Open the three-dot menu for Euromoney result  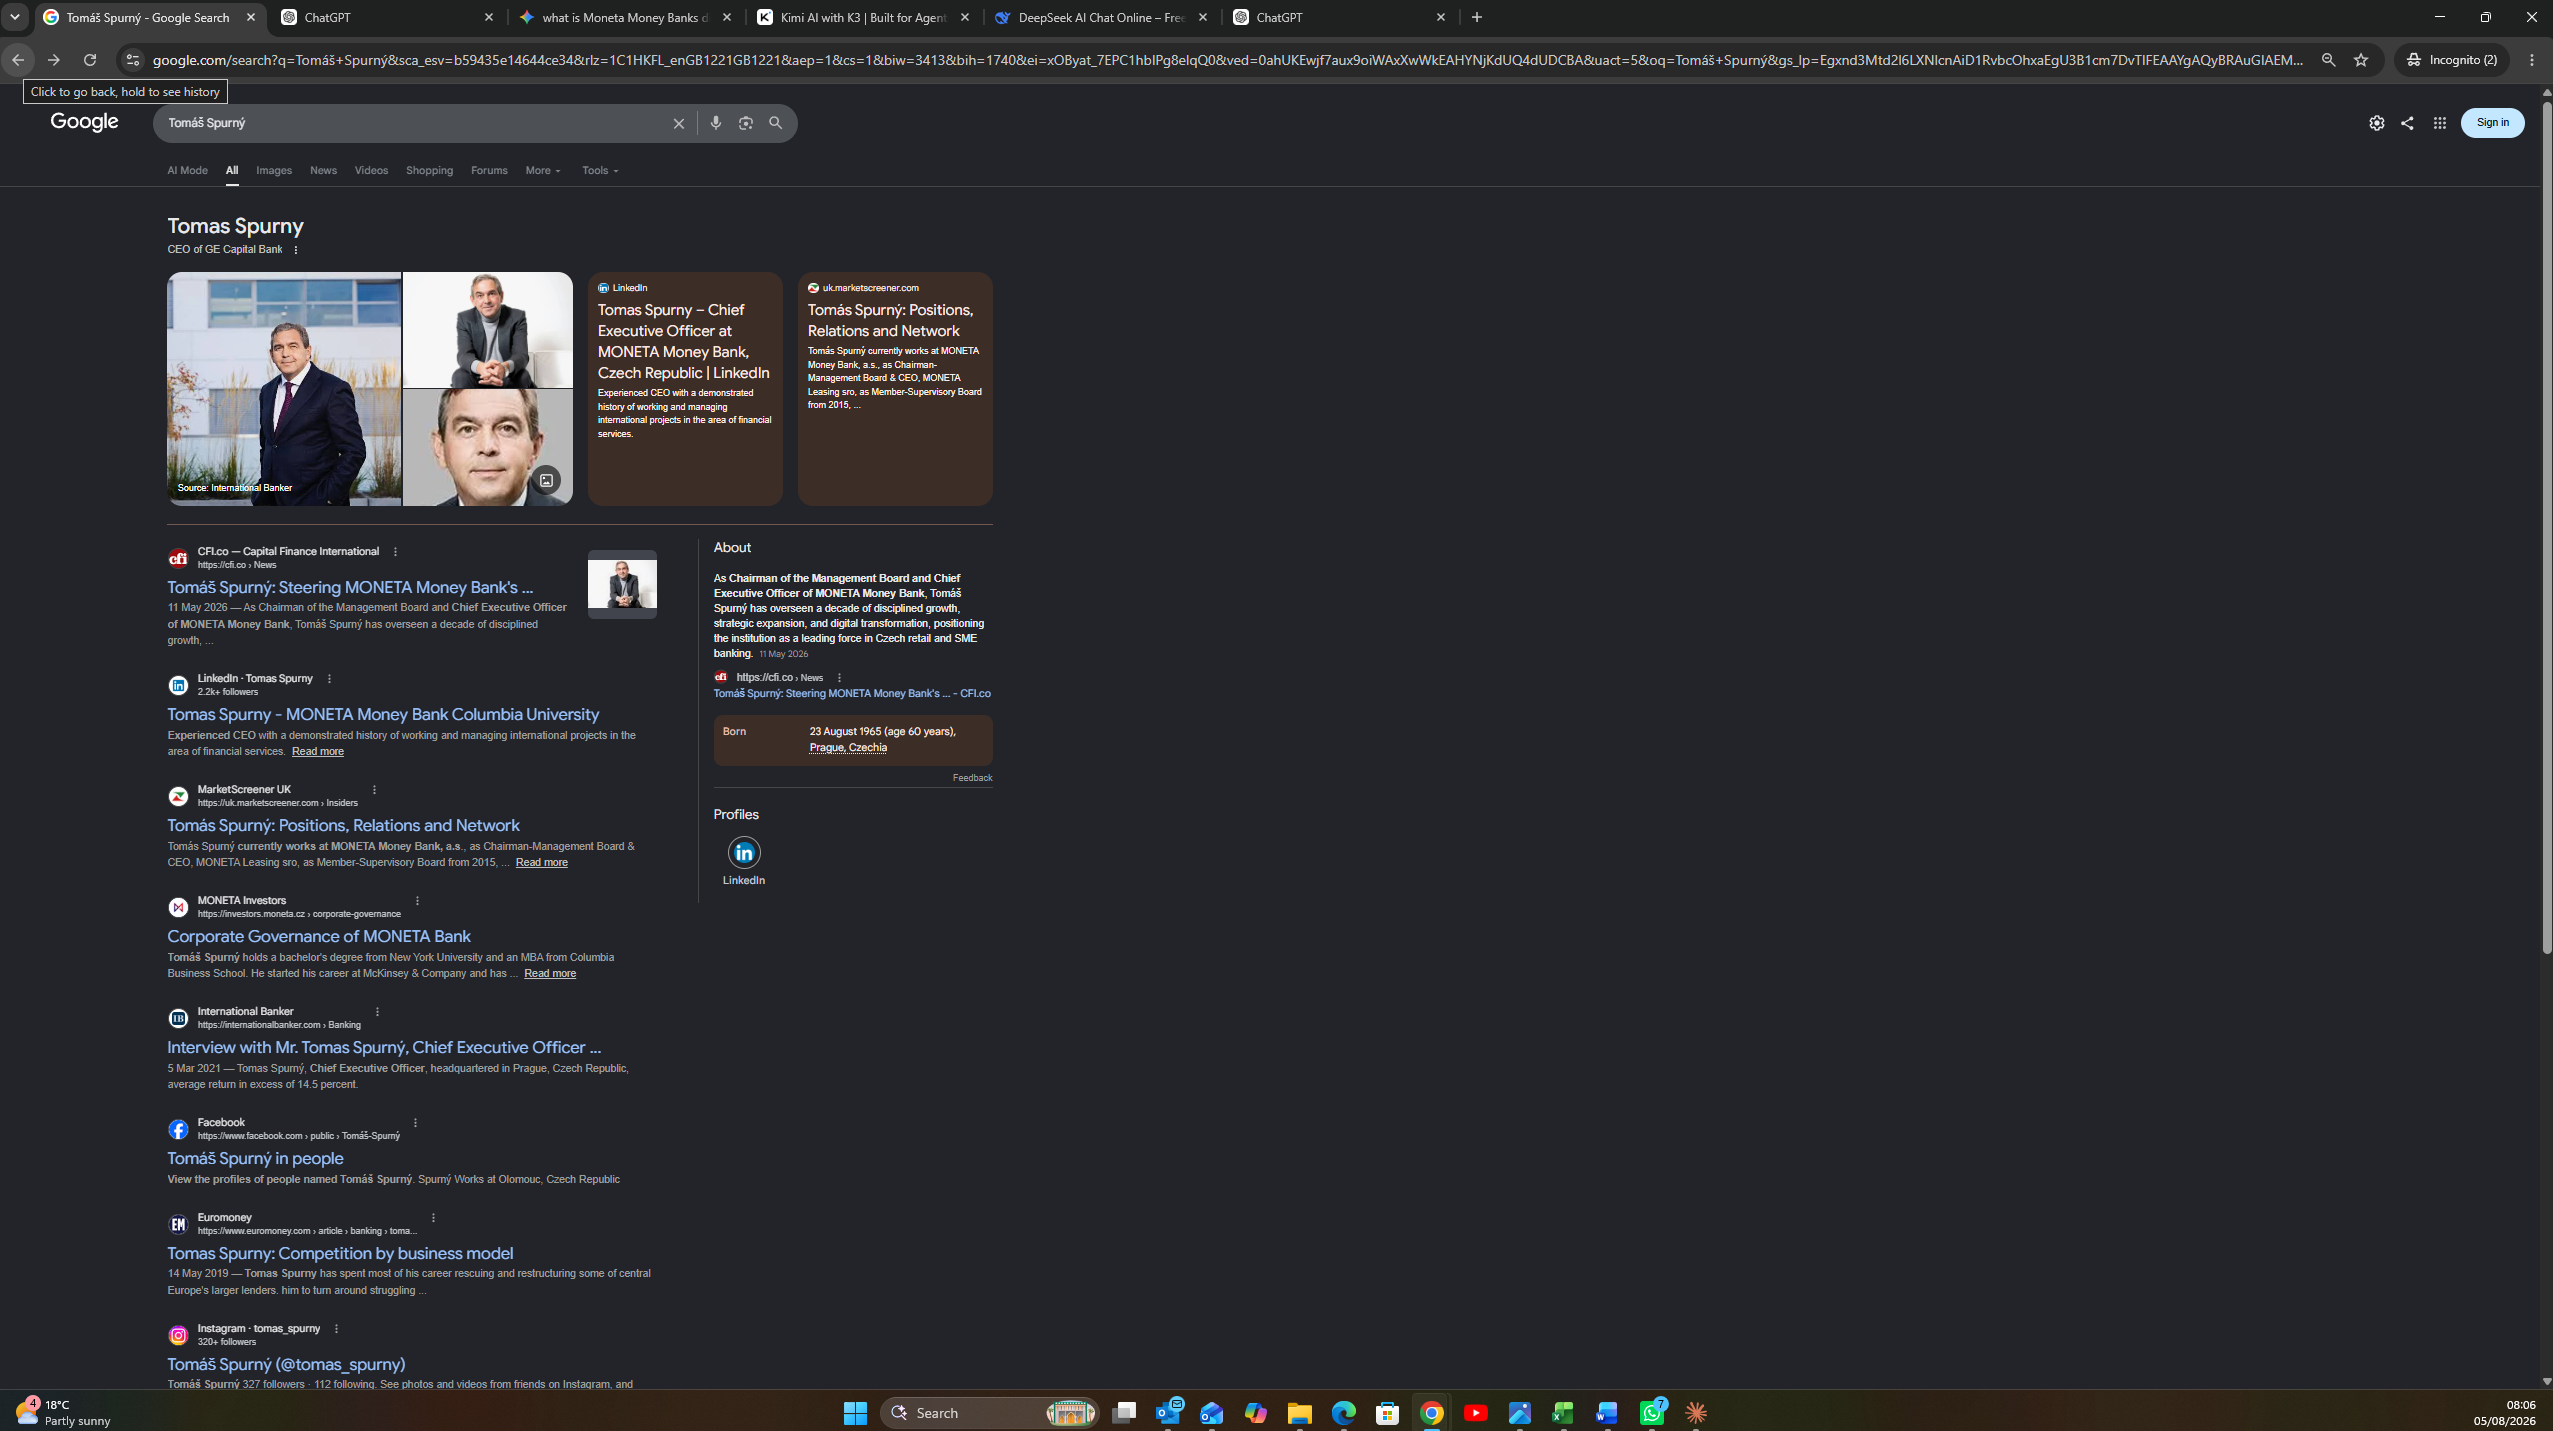pyautogui.click(x=433, y=1218)
